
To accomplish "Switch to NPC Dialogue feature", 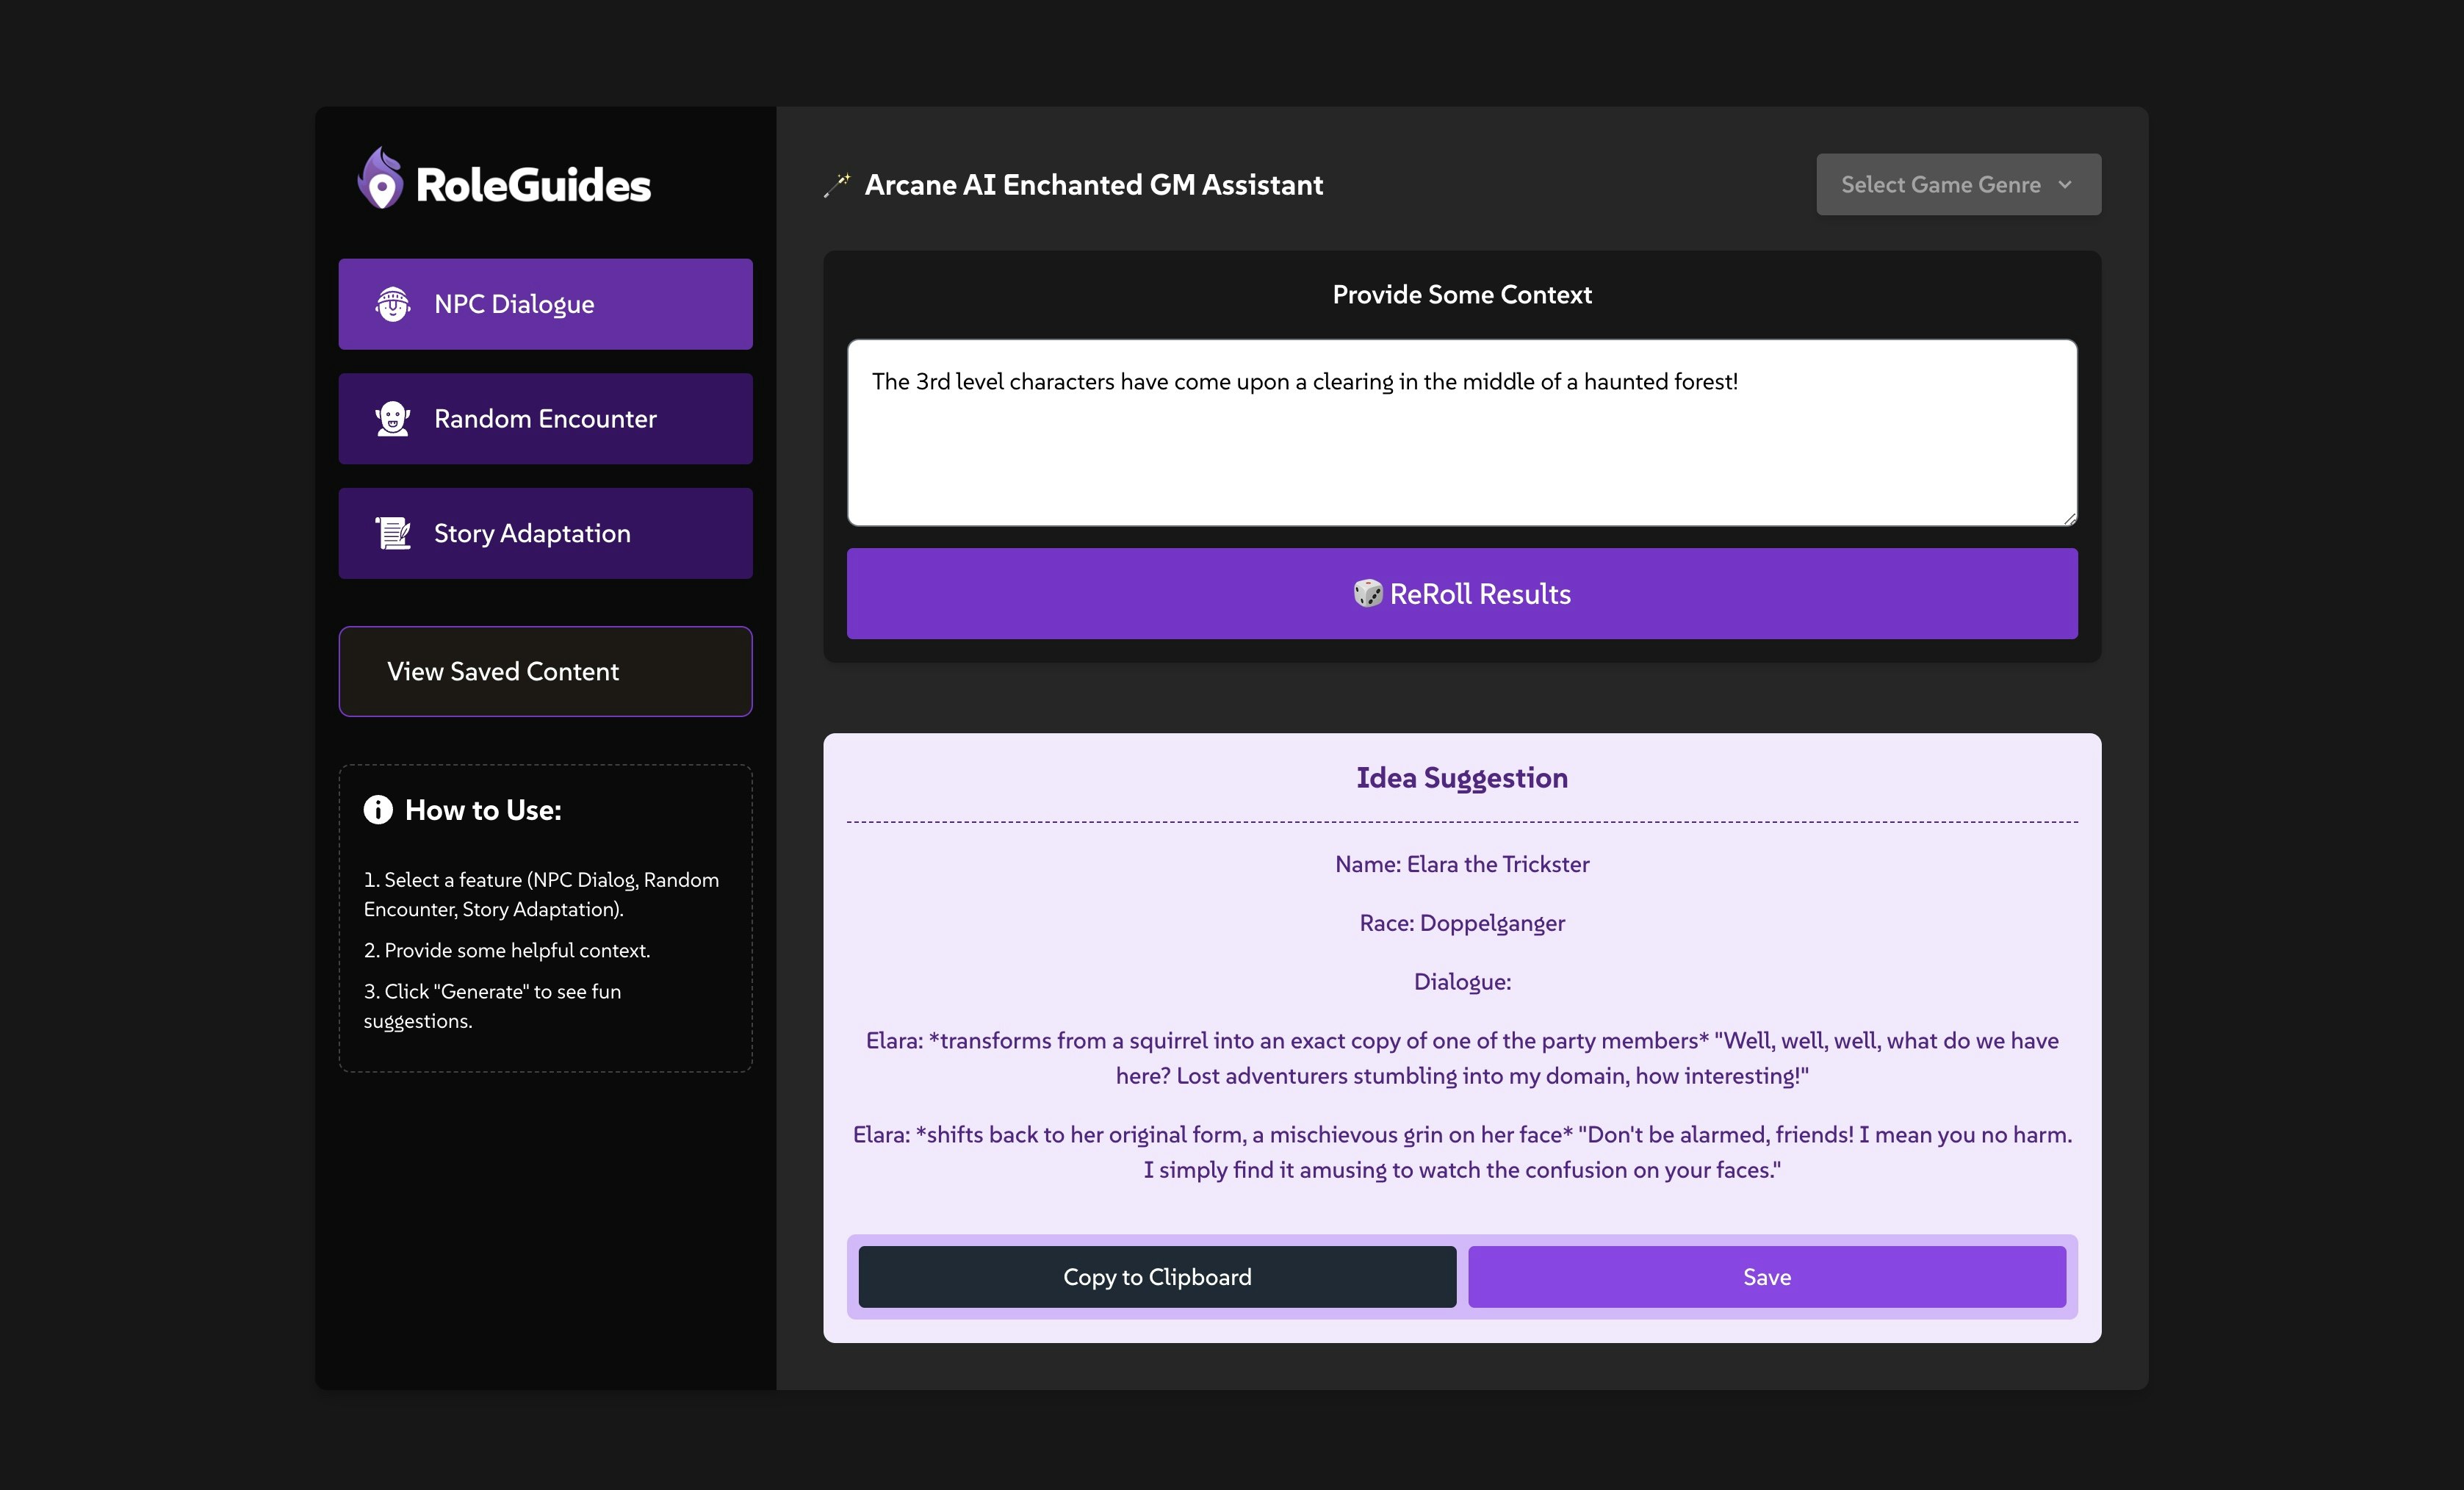I will 545,304.
